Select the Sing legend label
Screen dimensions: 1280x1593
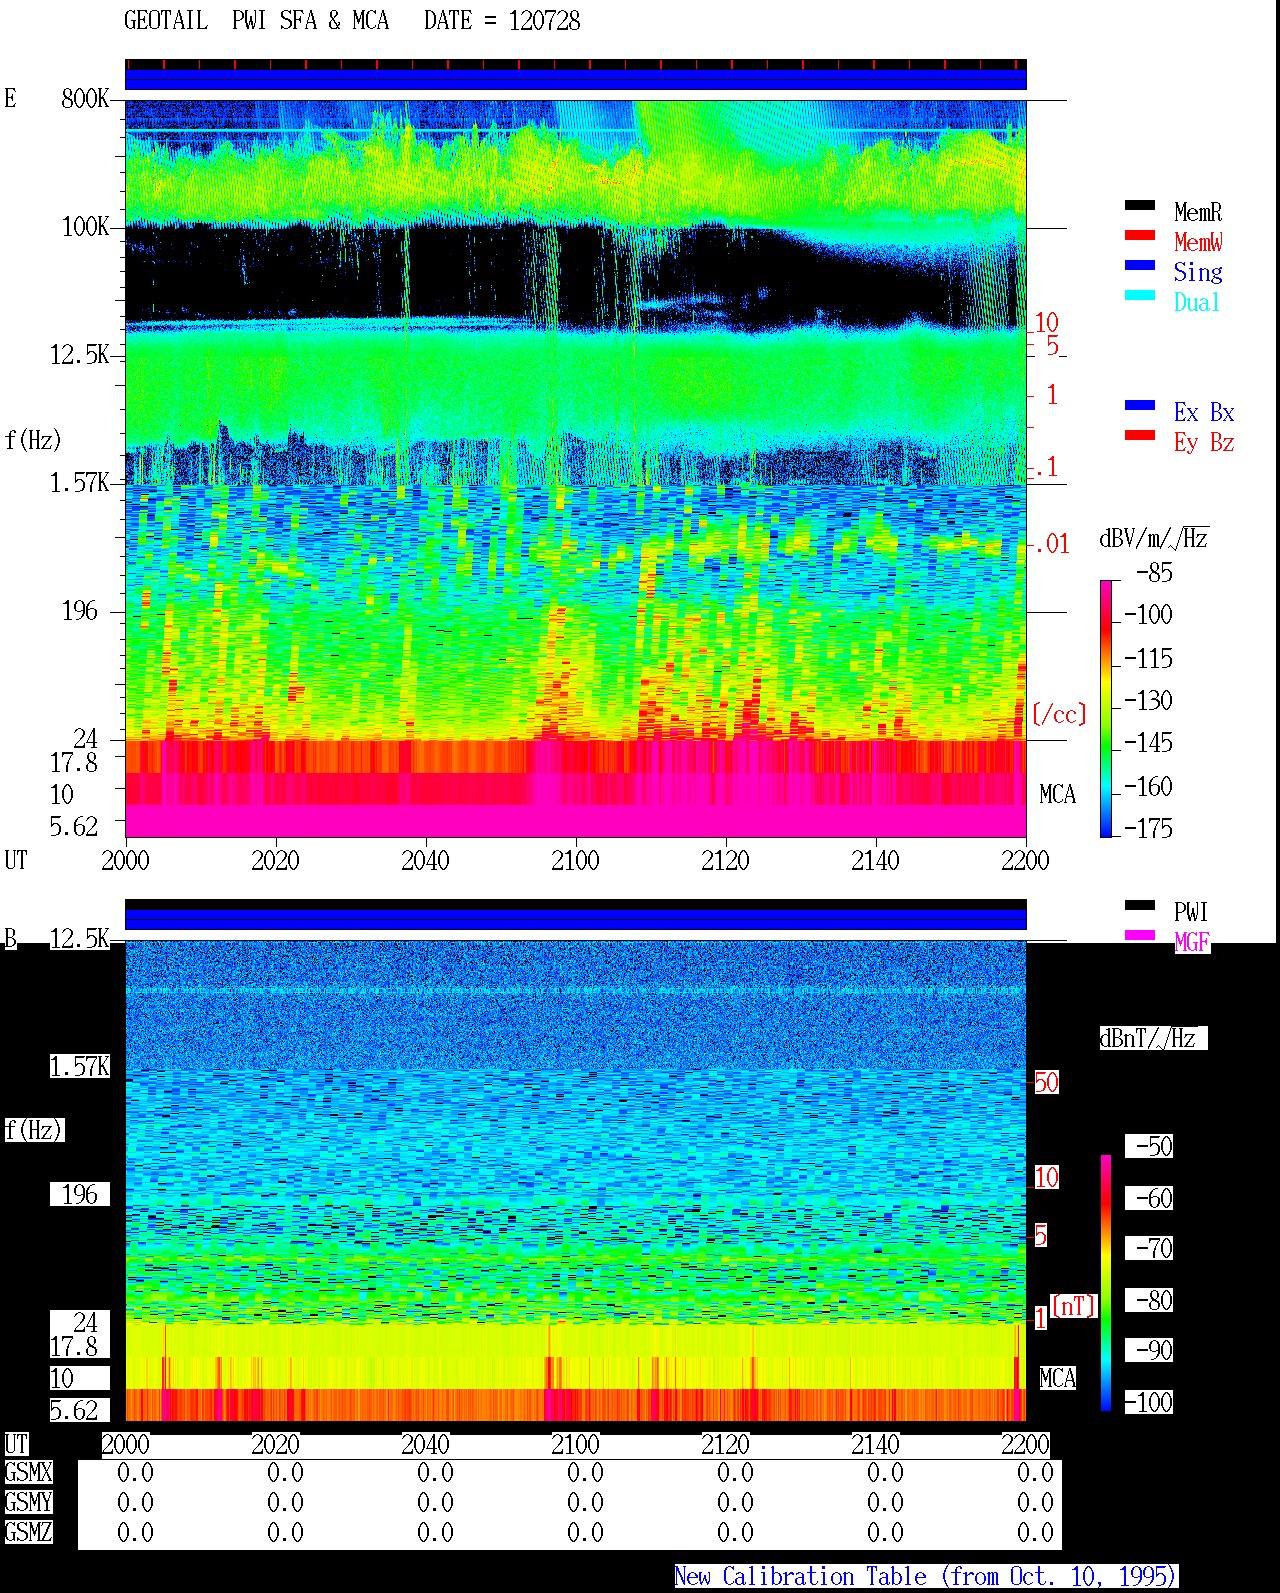1198,272
